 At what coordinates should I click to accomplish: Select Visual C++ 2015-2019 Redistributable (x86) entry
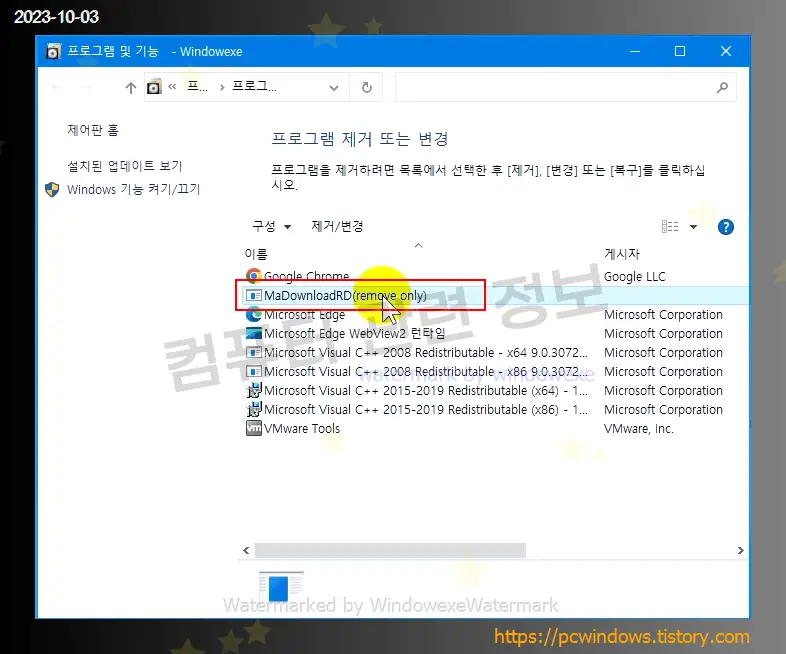point(426,409)
